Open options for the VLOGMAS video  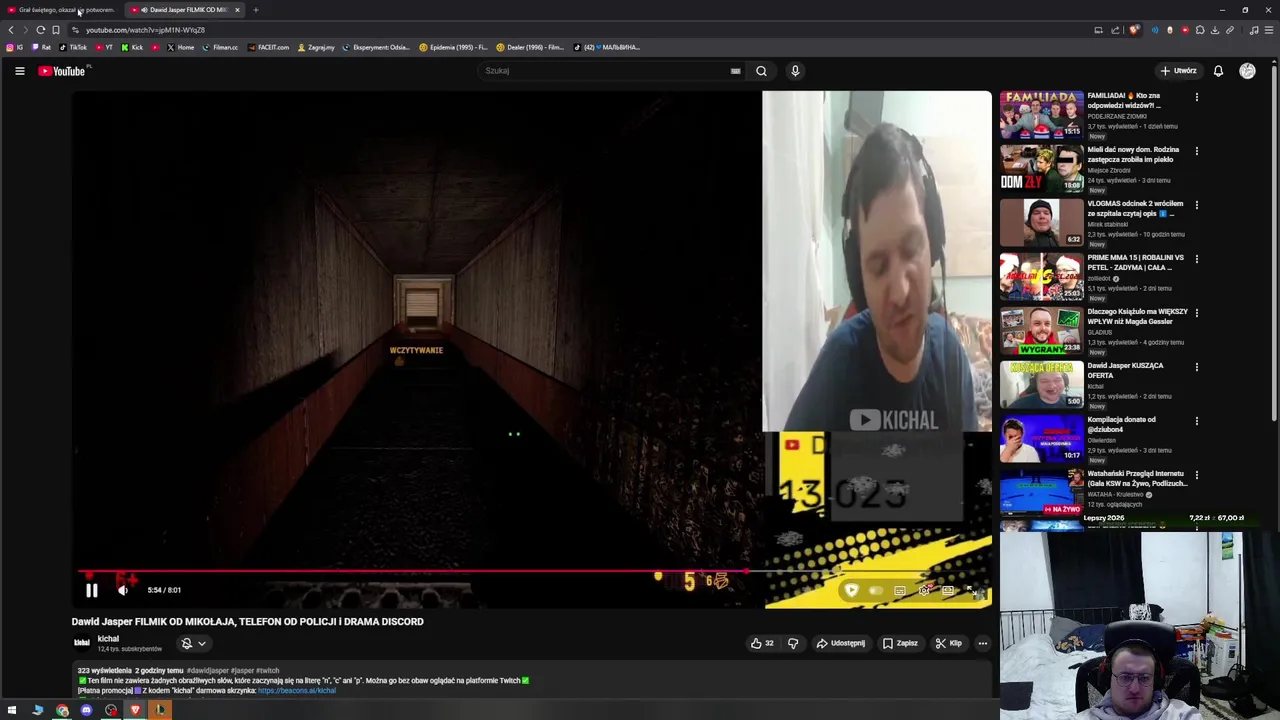pos(1196,205)
